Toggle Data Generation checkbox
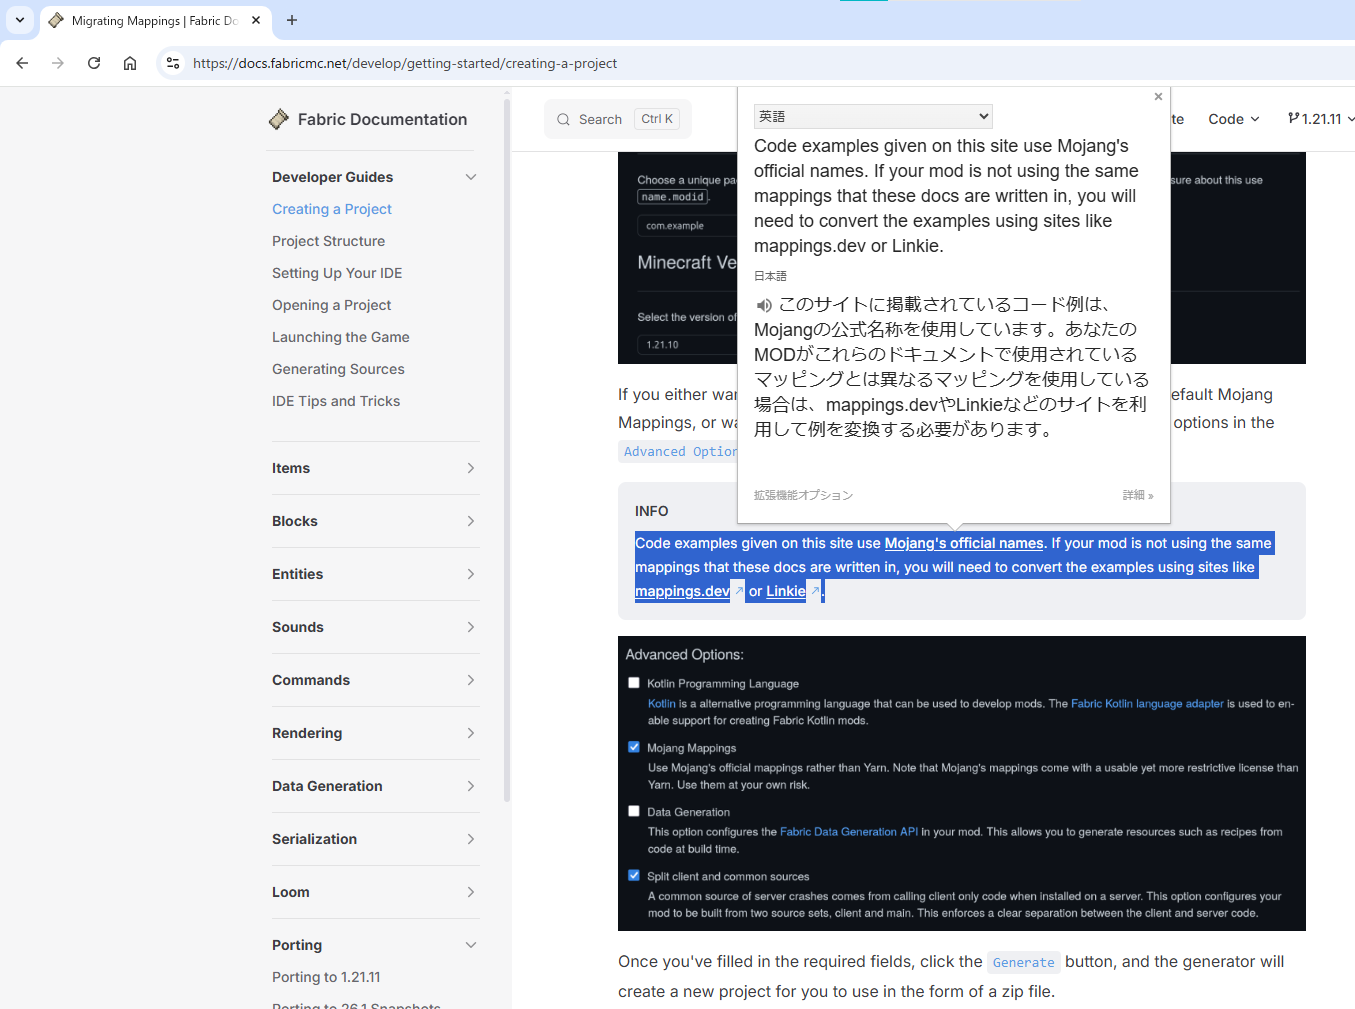Viewport: 1355px width, 1009px height. [634, 811]
